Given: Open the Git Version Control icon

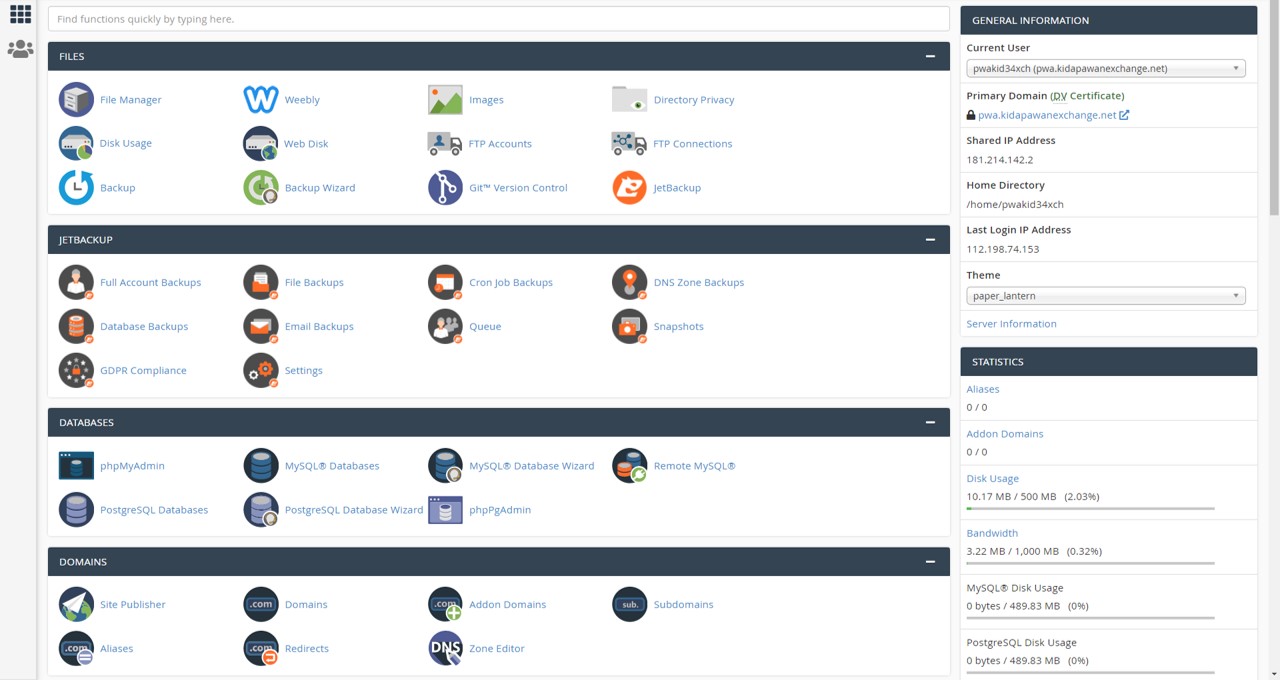Looking at the screenshot, I should point(445,188).
